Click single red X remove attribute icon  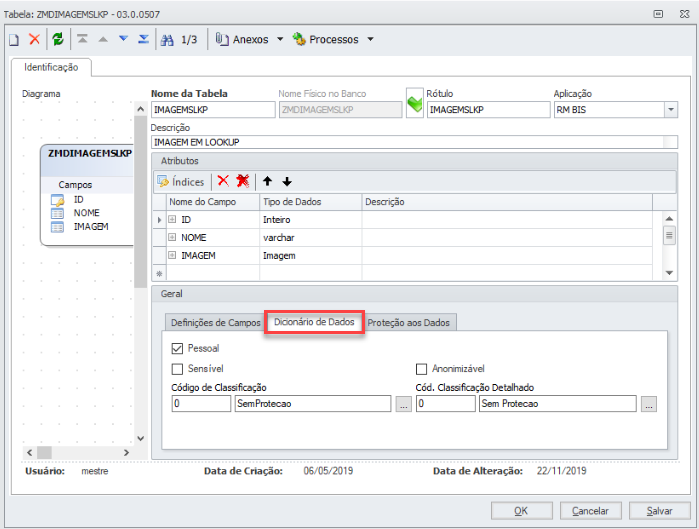coord(223,181)
